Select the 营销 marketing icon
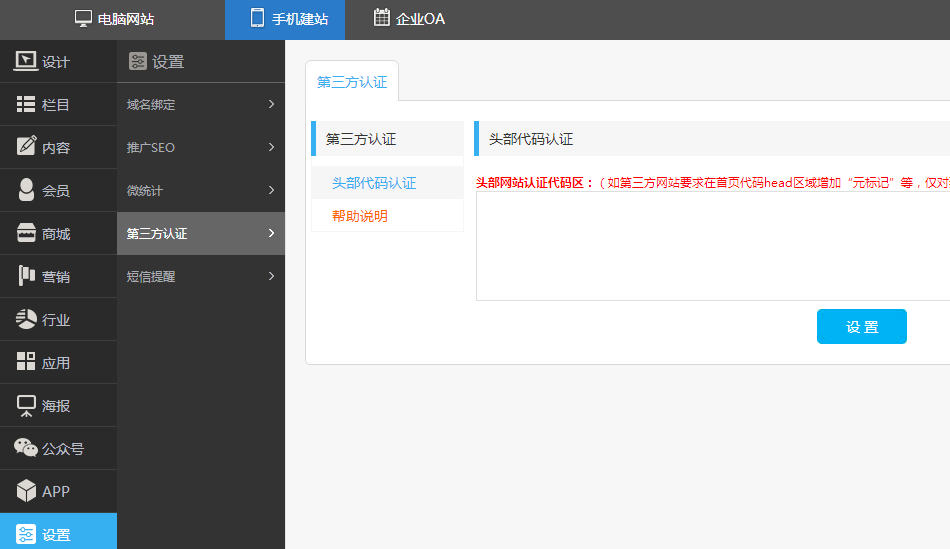Screen dimensions: 950x549 tap(26, 276)
